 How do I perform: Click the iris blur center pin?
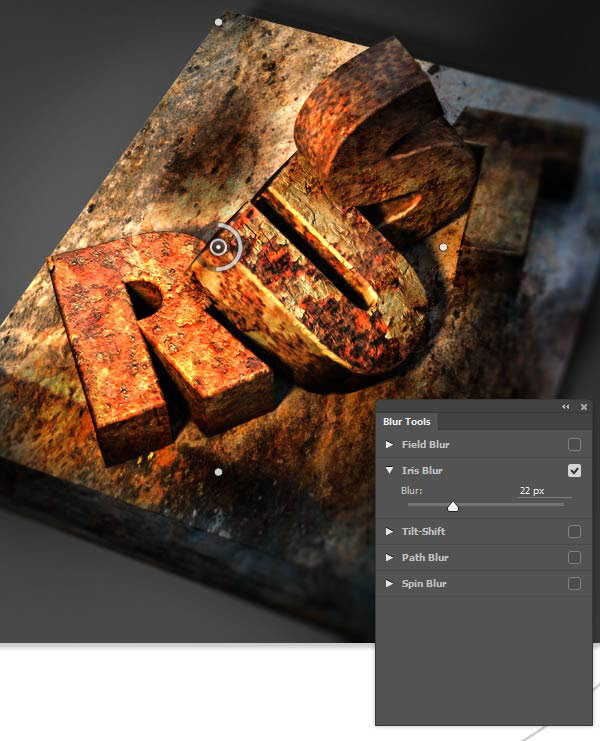coord(218,247)
